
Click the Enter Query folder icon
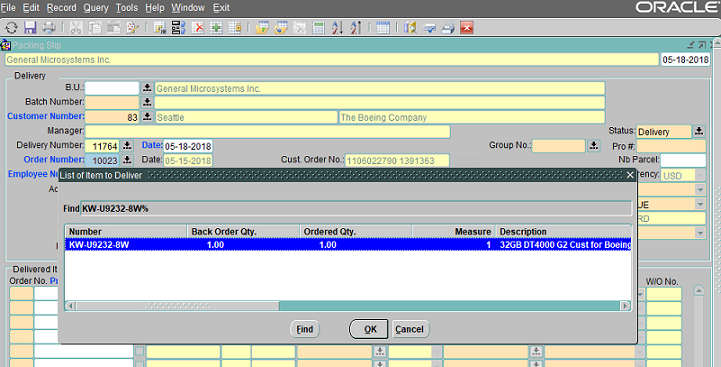pyautogui.click(x=263, y=28)
